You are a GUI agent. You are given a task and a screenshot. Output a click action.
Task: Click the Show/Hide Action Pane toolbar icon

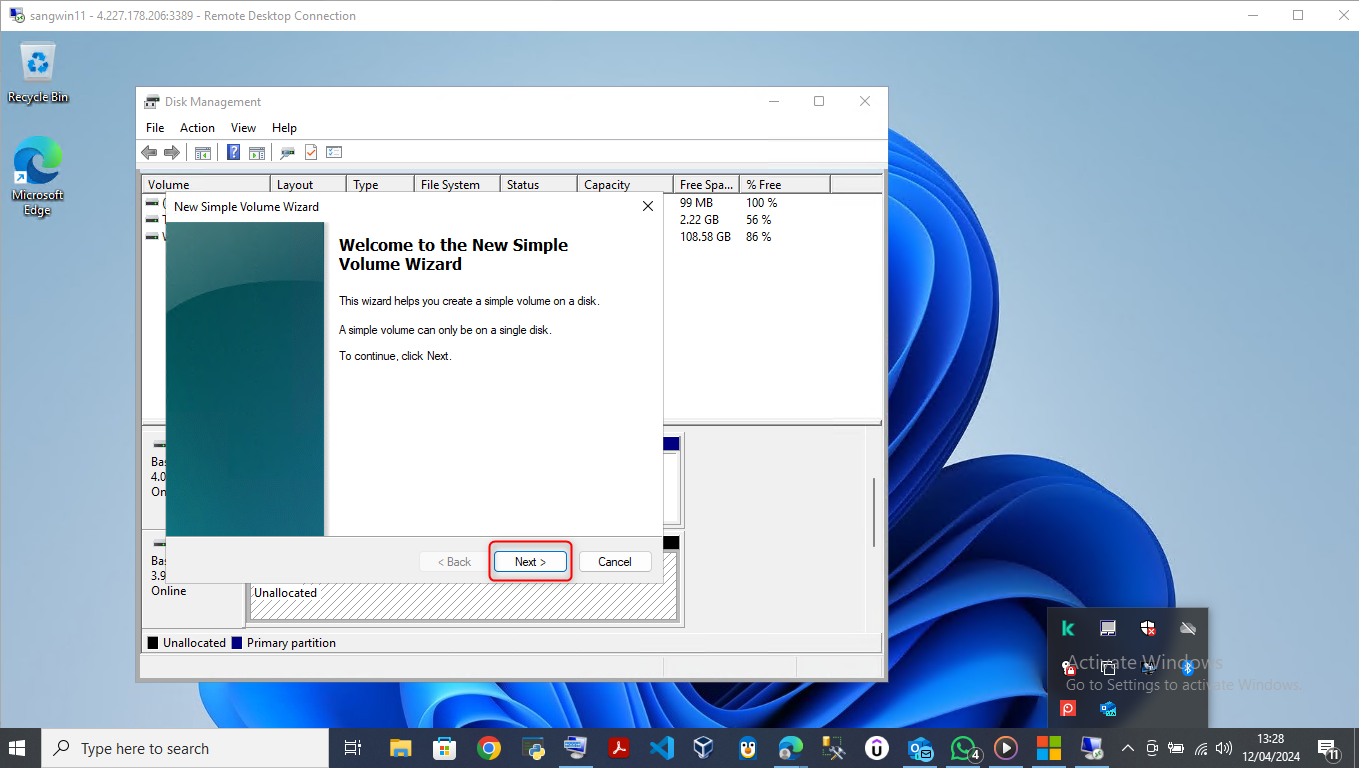257,153
